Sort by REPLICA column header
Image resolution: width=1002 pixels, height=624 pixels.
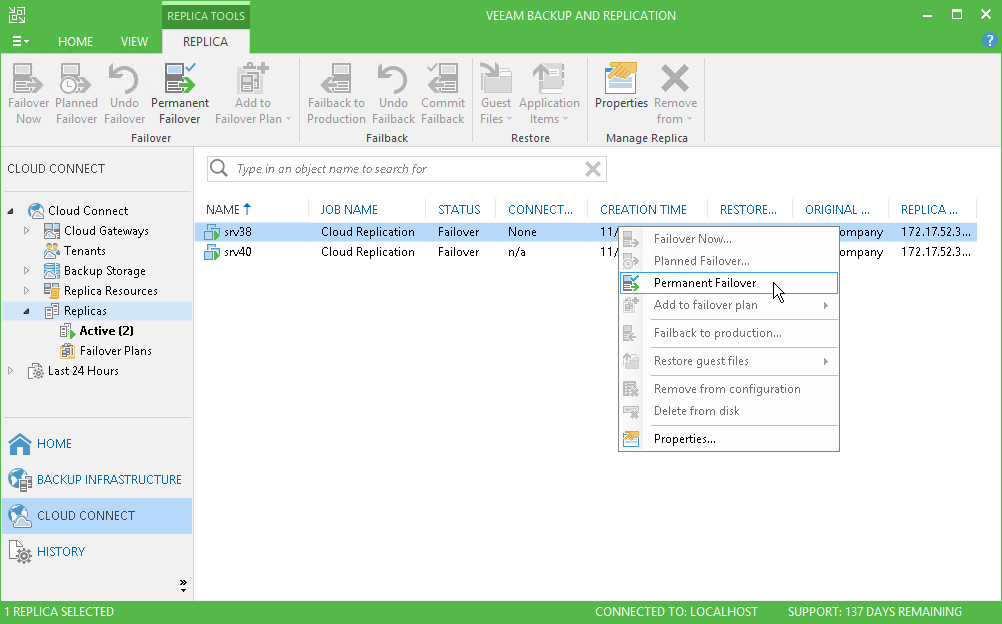click(x=929, y=210)
